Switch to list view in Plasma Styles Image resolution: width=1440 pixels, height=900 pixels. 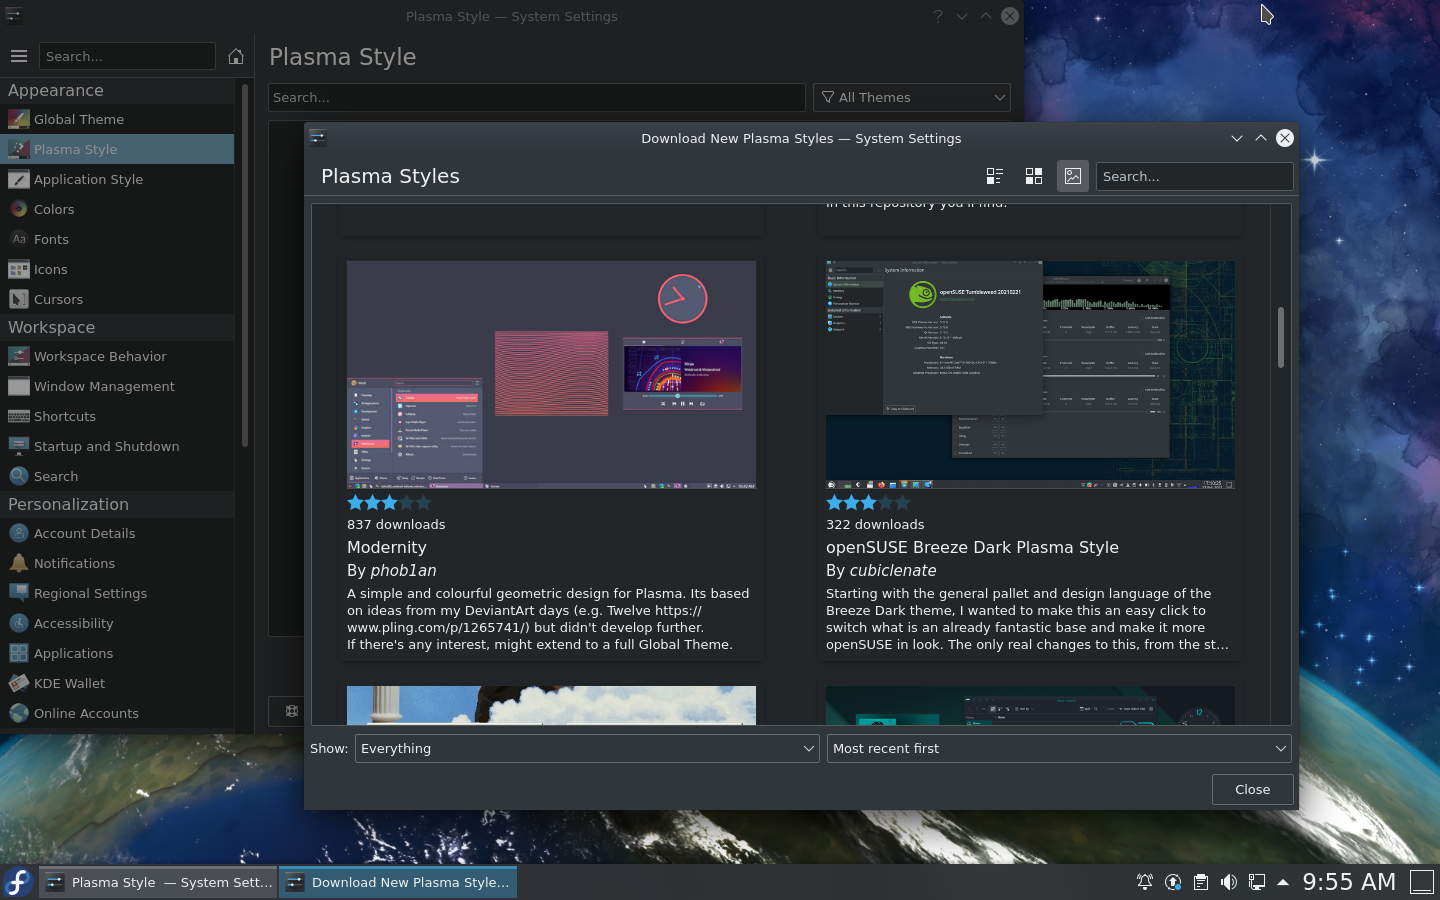[x=994, y=176]
